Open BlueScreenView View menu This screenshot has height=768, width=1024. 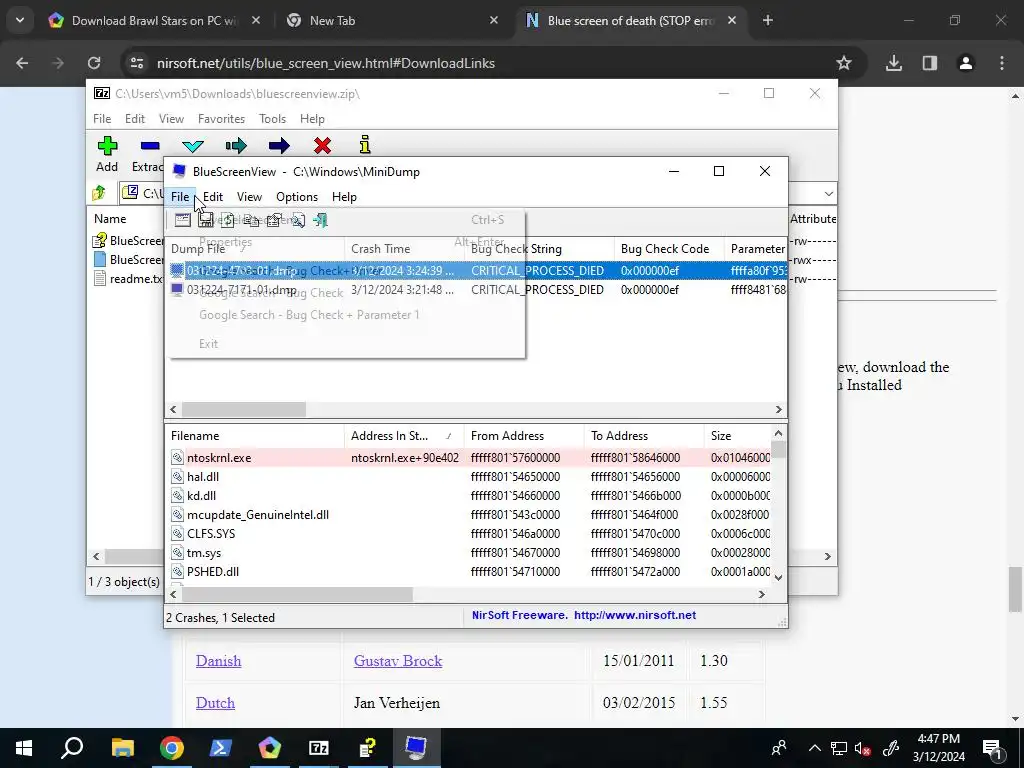[x=249, y=197]
